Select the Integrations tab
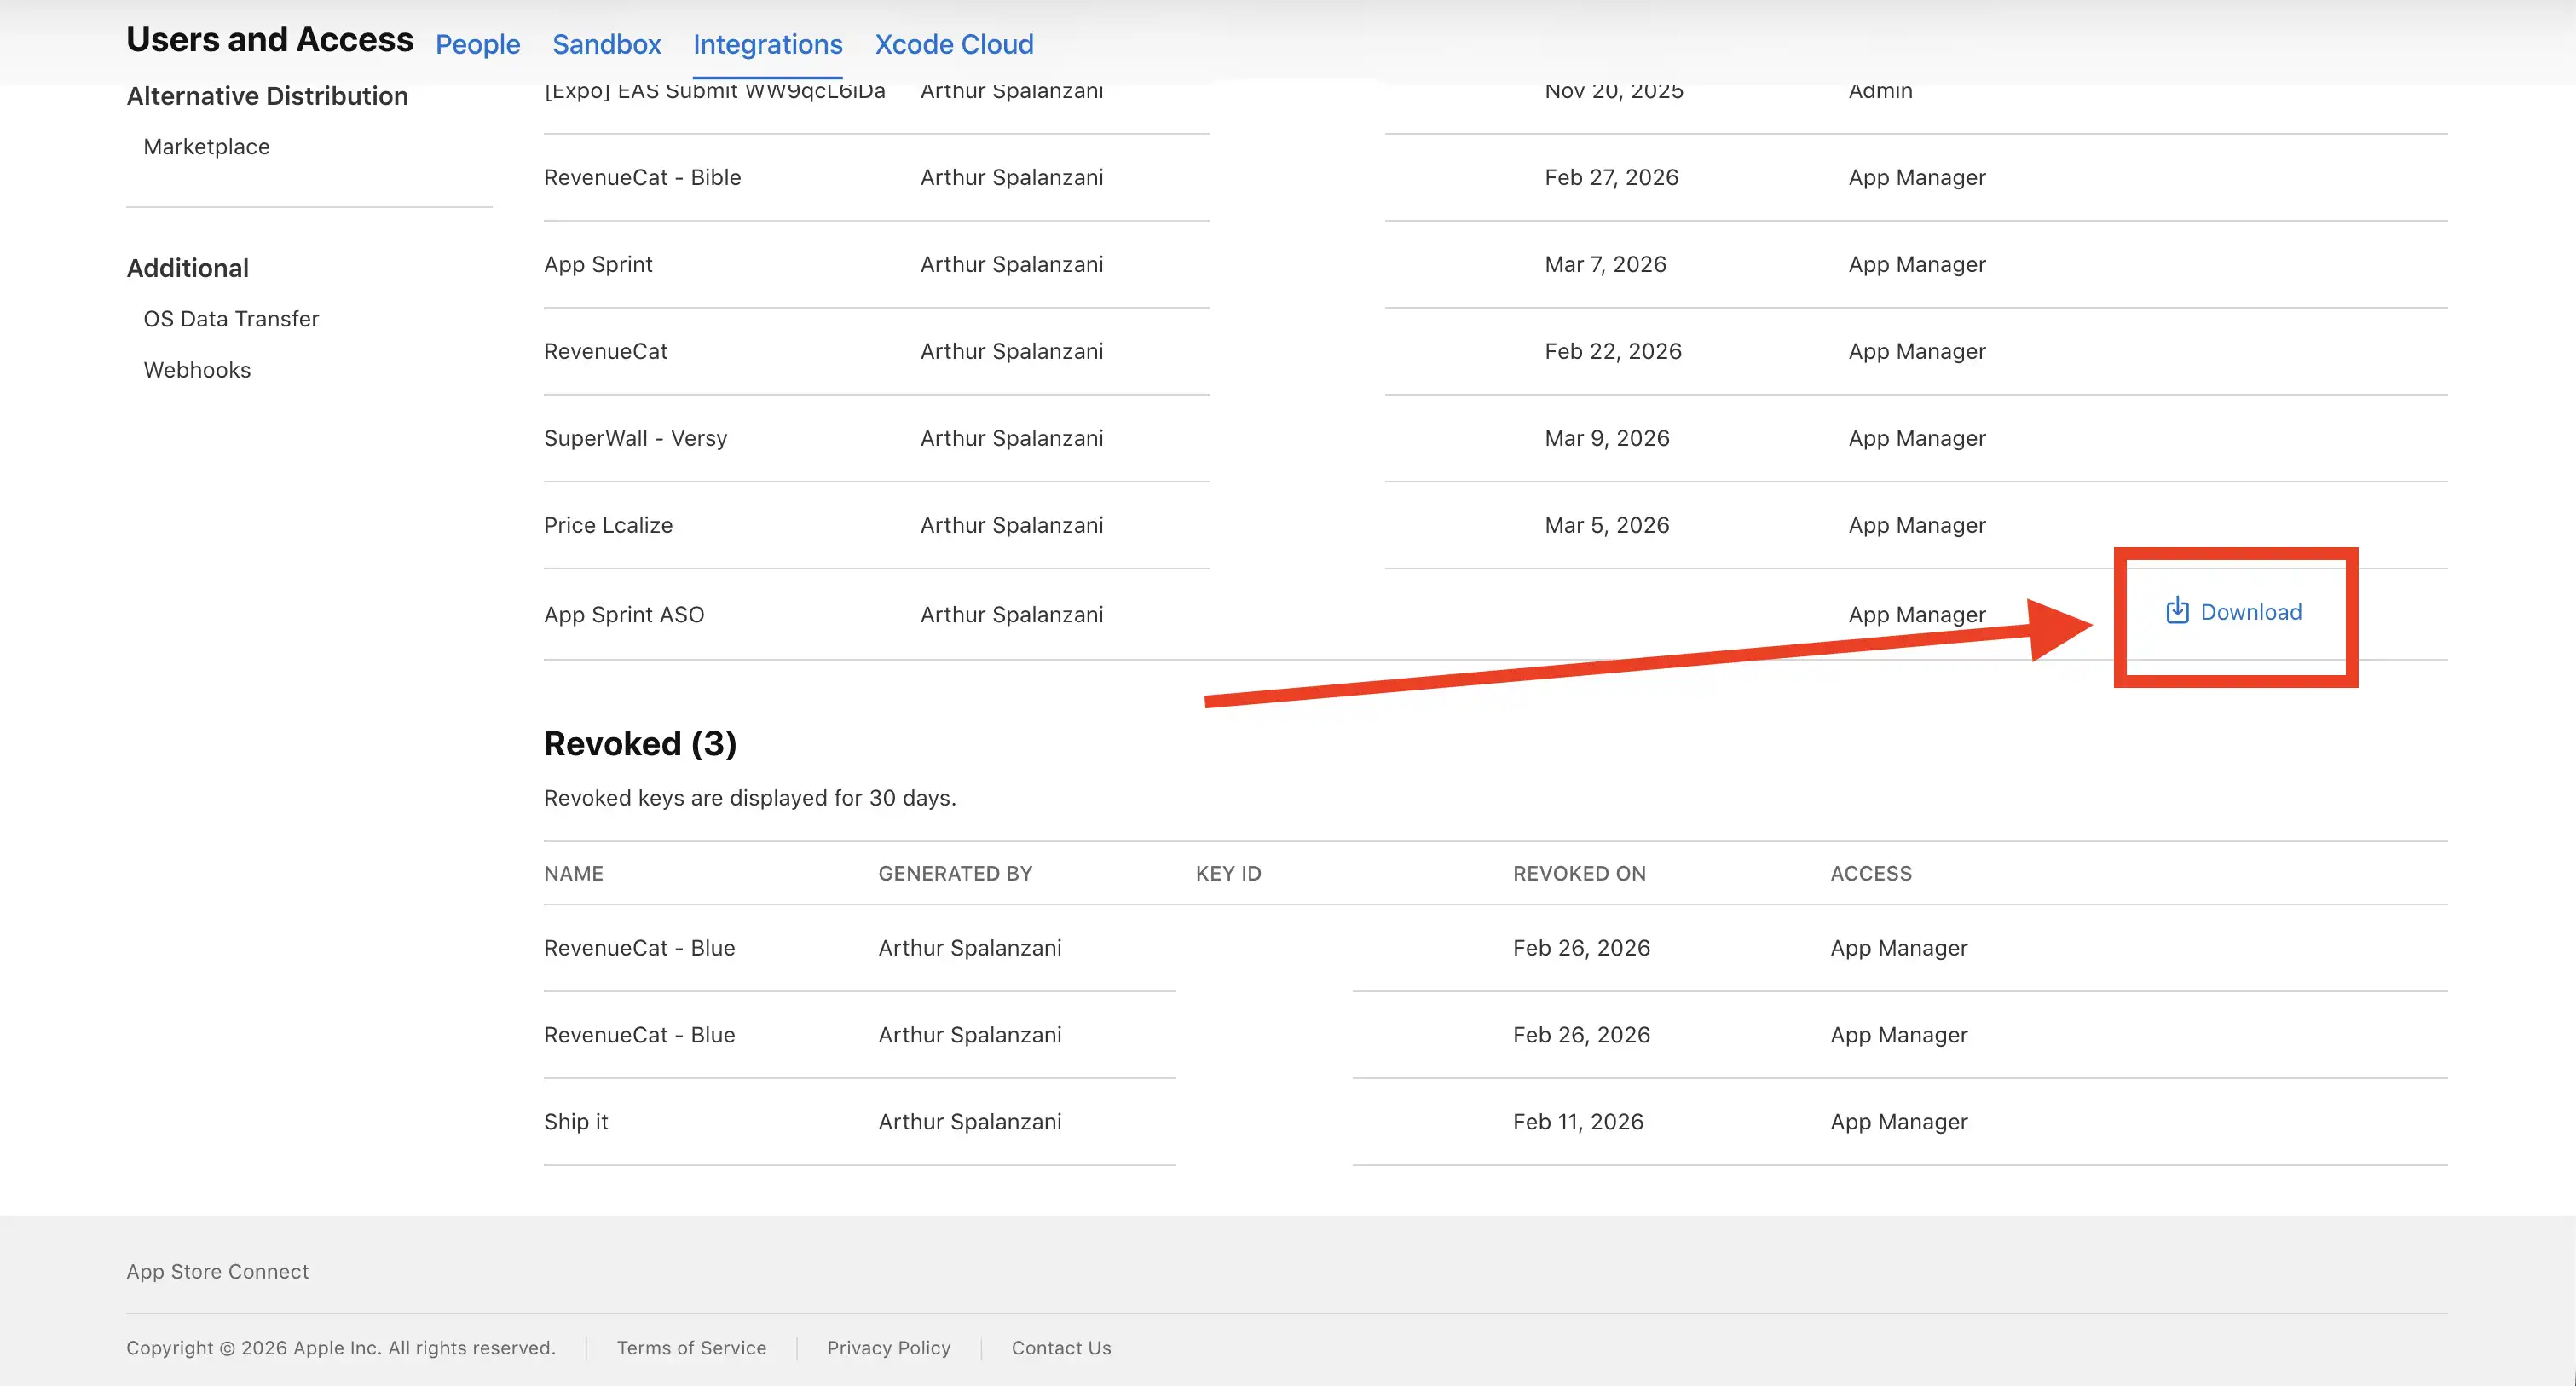2576x1386 pixels. (768, 44)
